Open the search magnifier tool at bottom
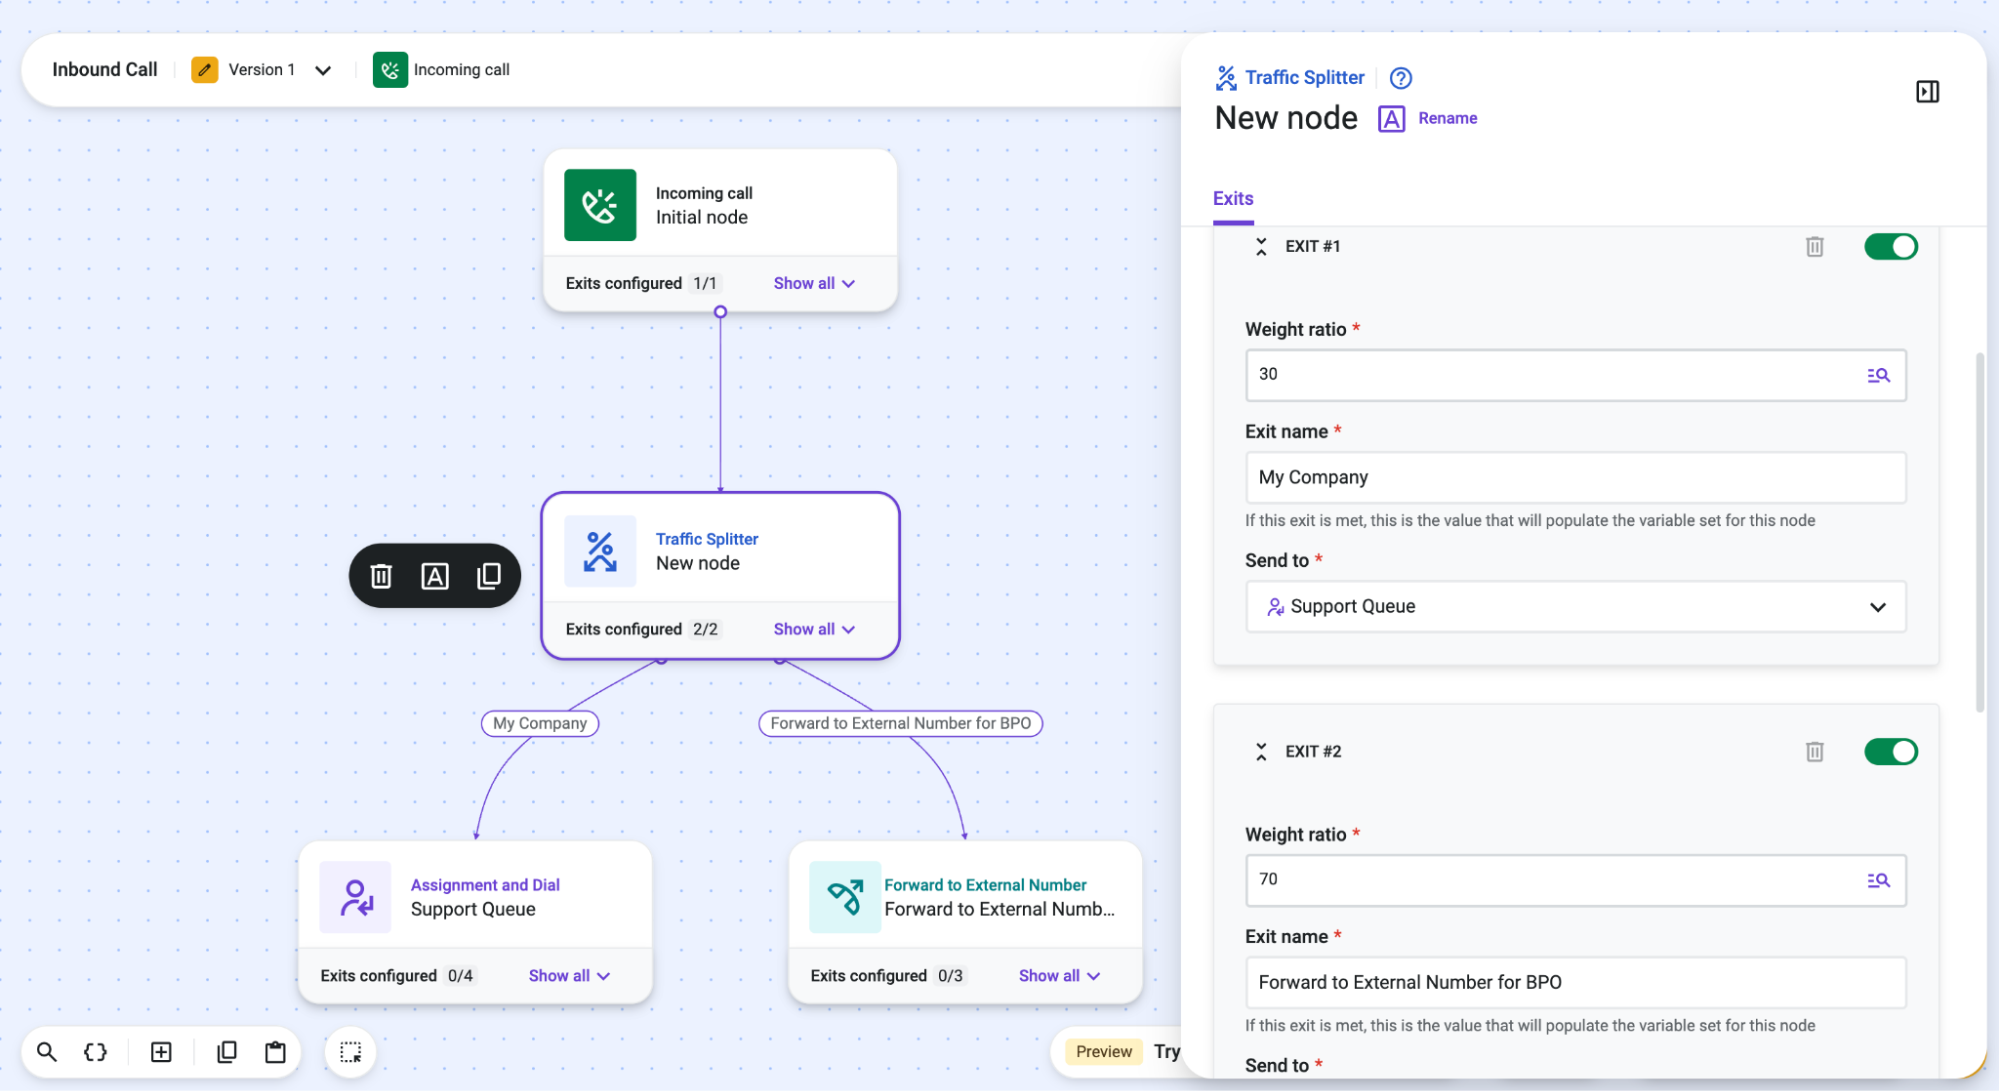The image size is (1999, 1092). pyautogui.click(x=47, y=1052)
